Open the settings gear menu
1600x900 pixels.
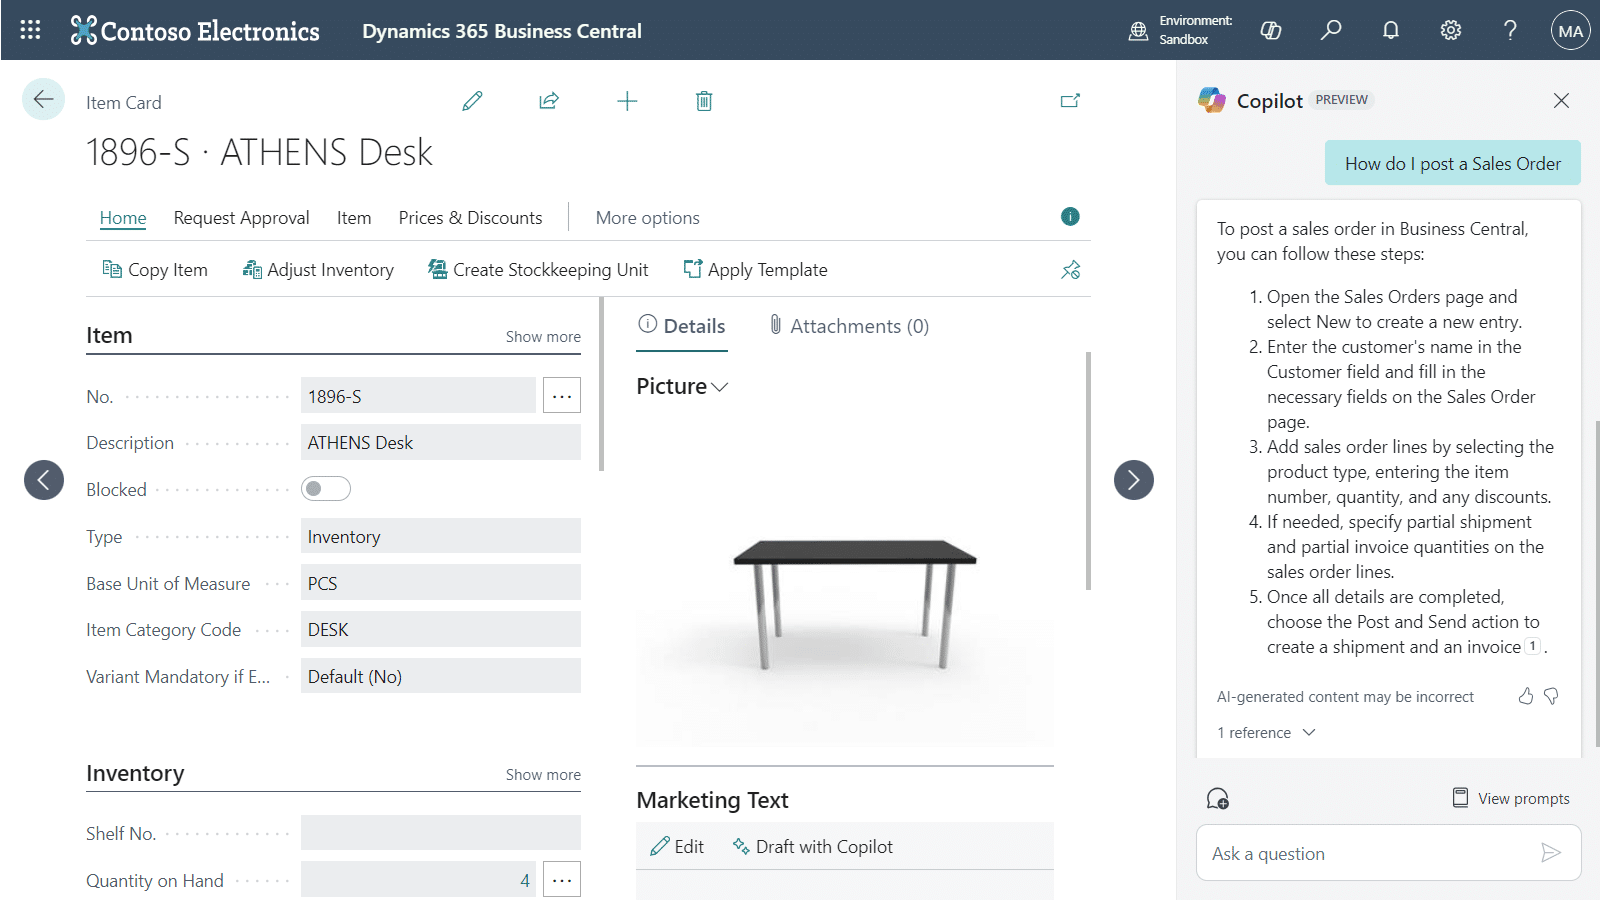click(x=1451, y=30)
